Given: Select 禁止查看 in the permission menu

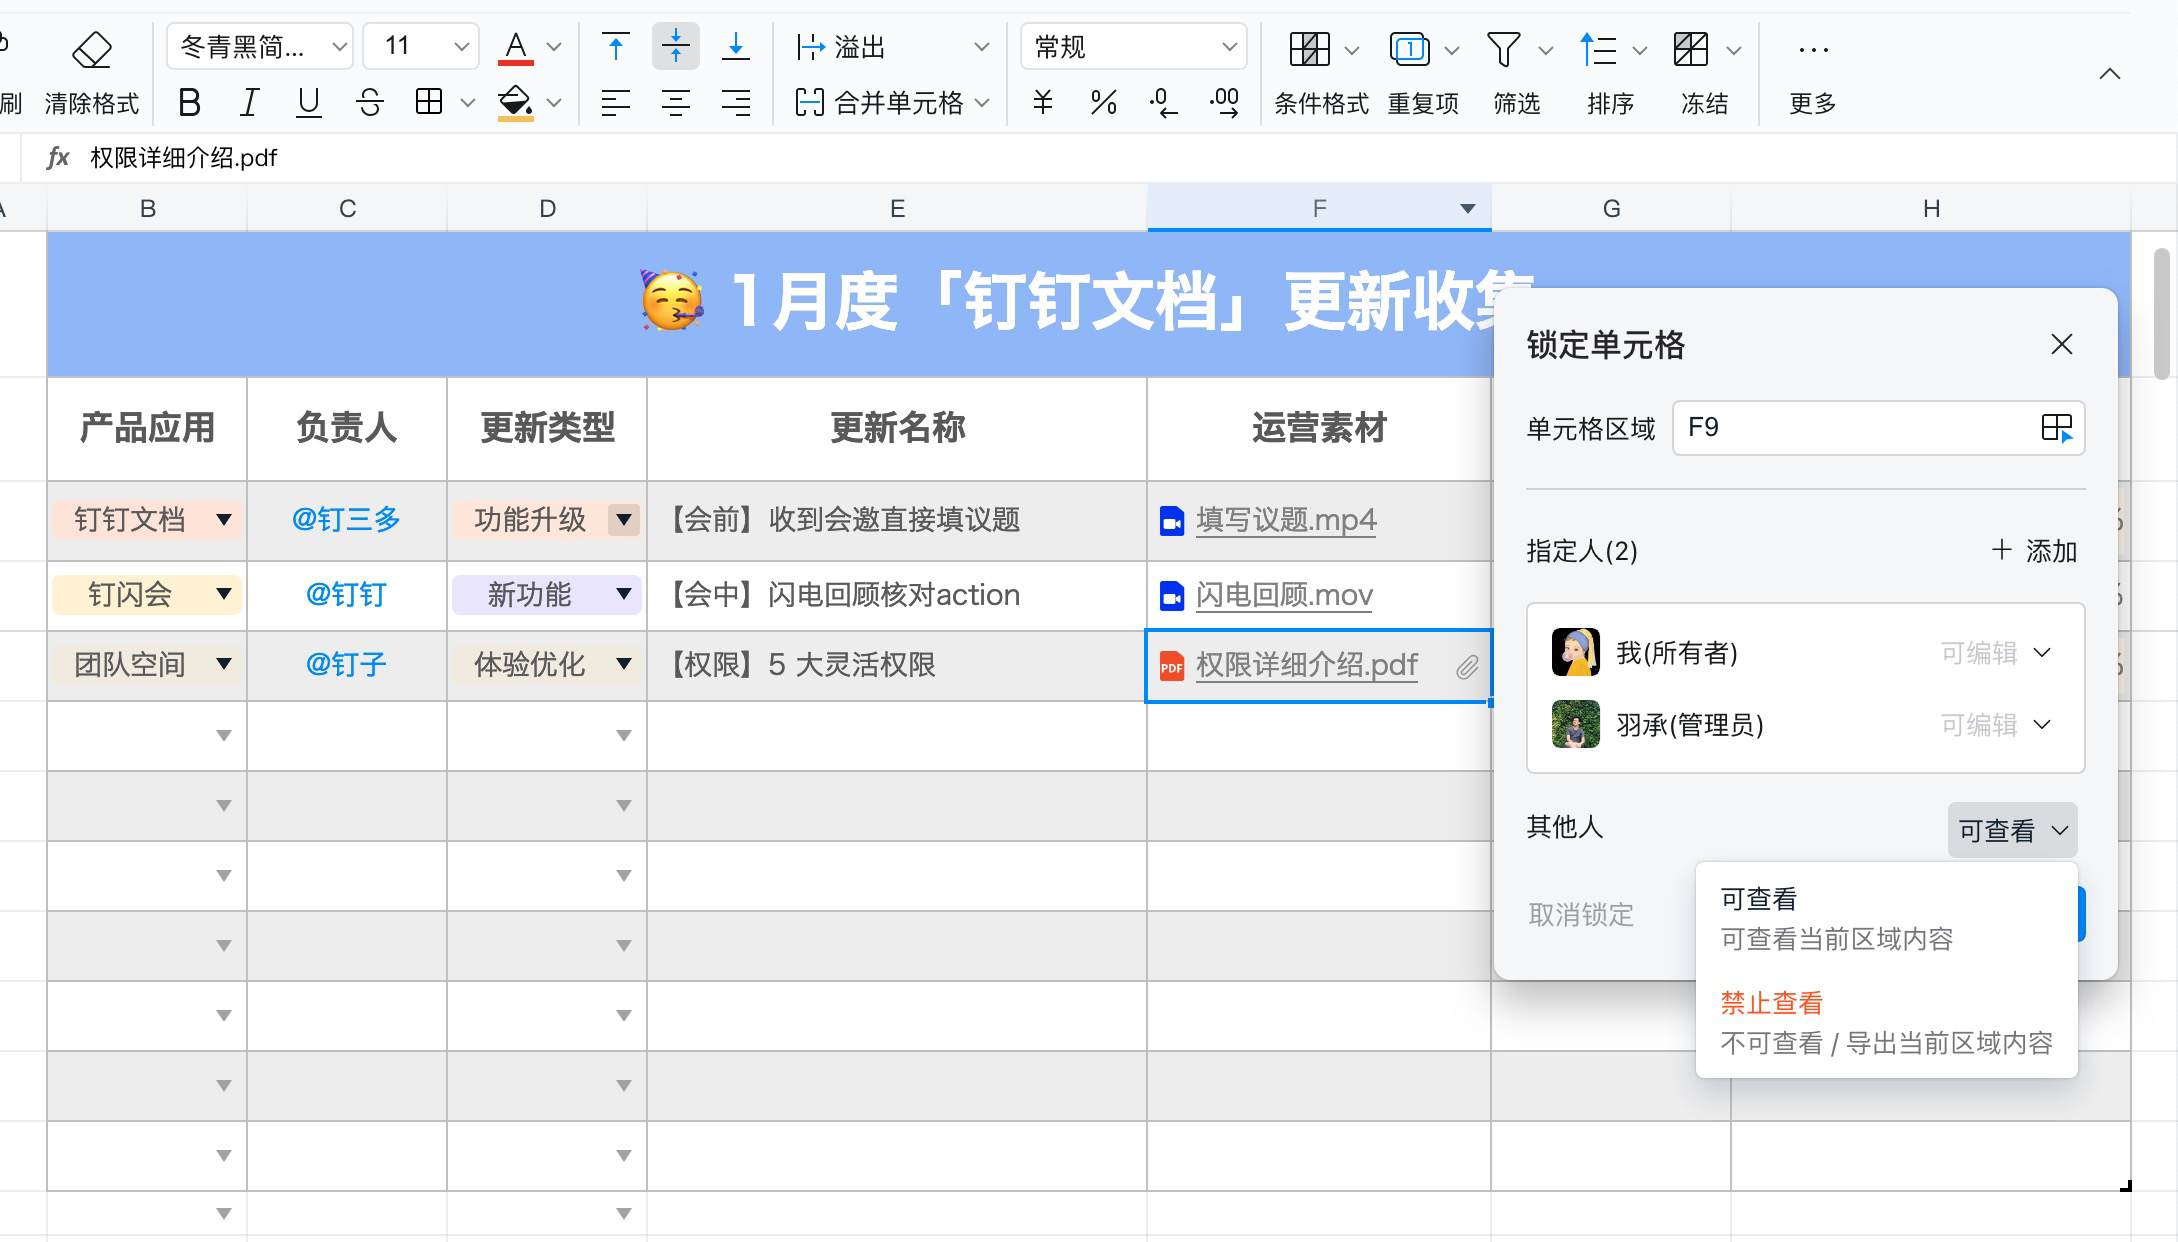Looking at the screenshot, I should (1770, 1002).
